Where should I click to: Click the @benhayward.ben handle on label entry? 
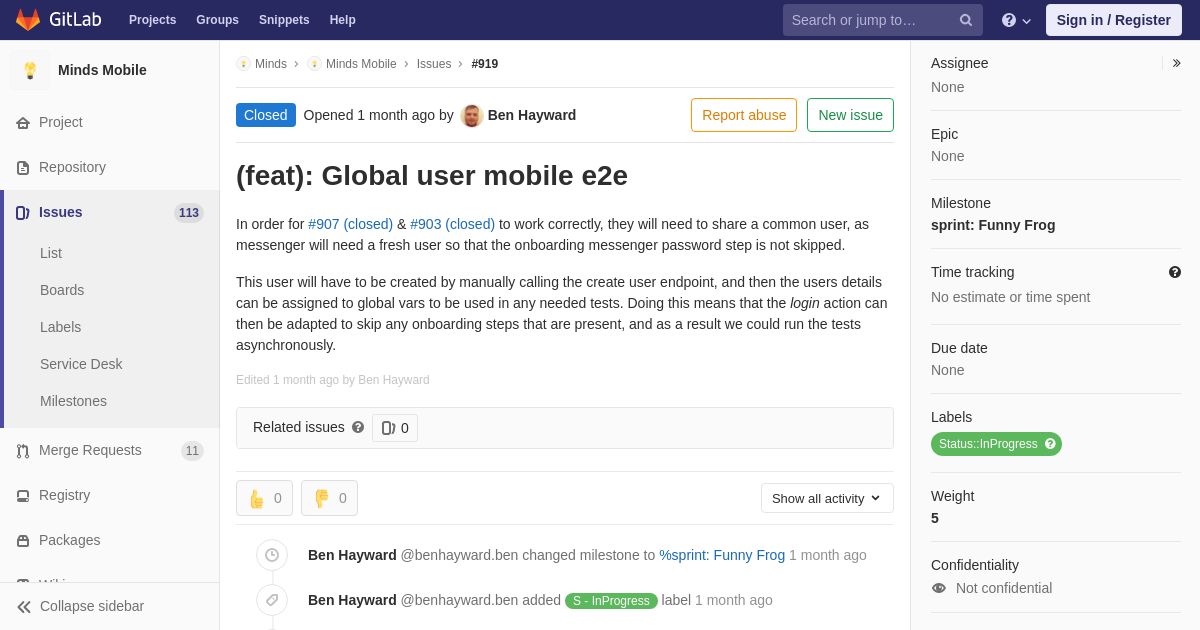click(x=459, y=600)
